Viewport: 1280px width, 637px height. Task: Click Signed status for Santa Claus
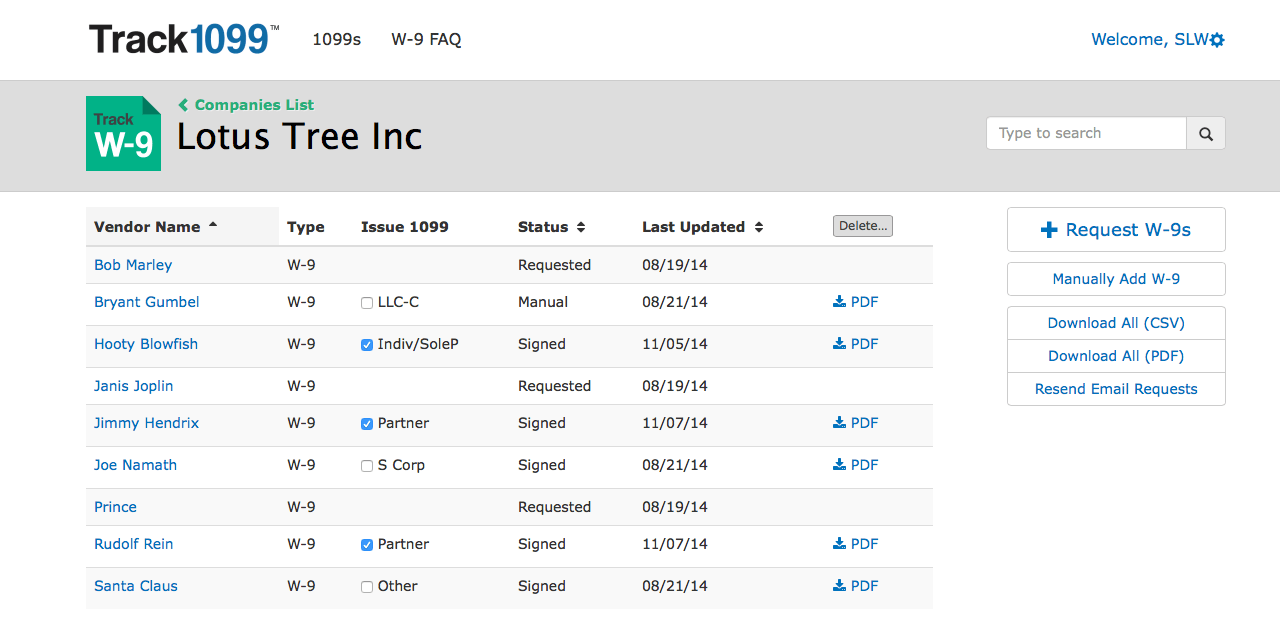[x=542, y=586]
